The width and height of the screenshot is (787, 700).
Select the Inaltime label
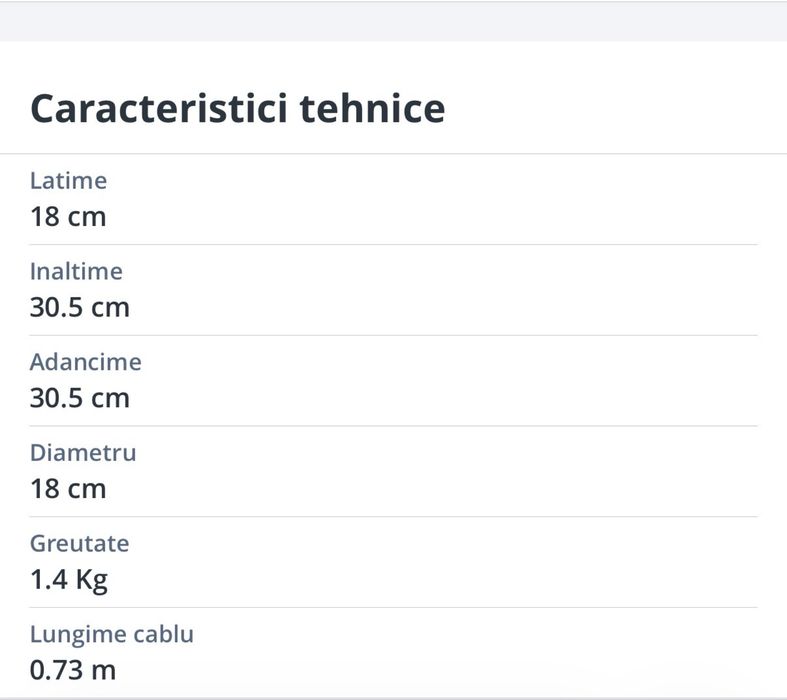click(x=76, y=271)
